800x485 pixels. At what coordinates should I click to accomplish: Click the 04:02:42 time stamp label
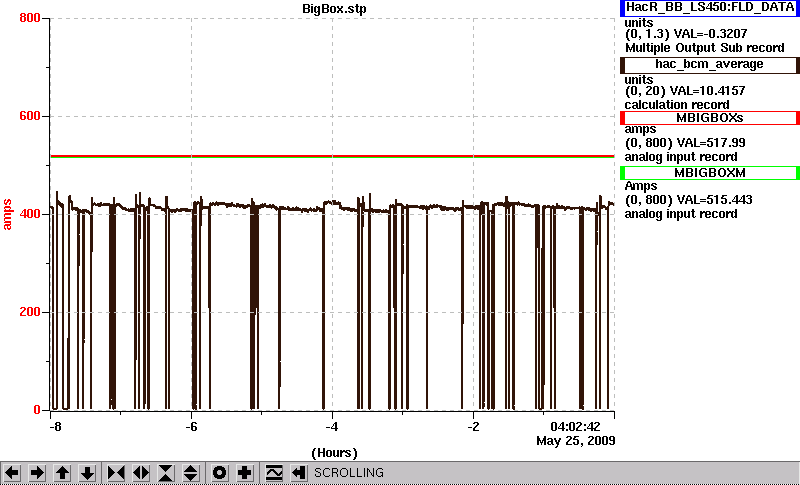tap(576, 426)
